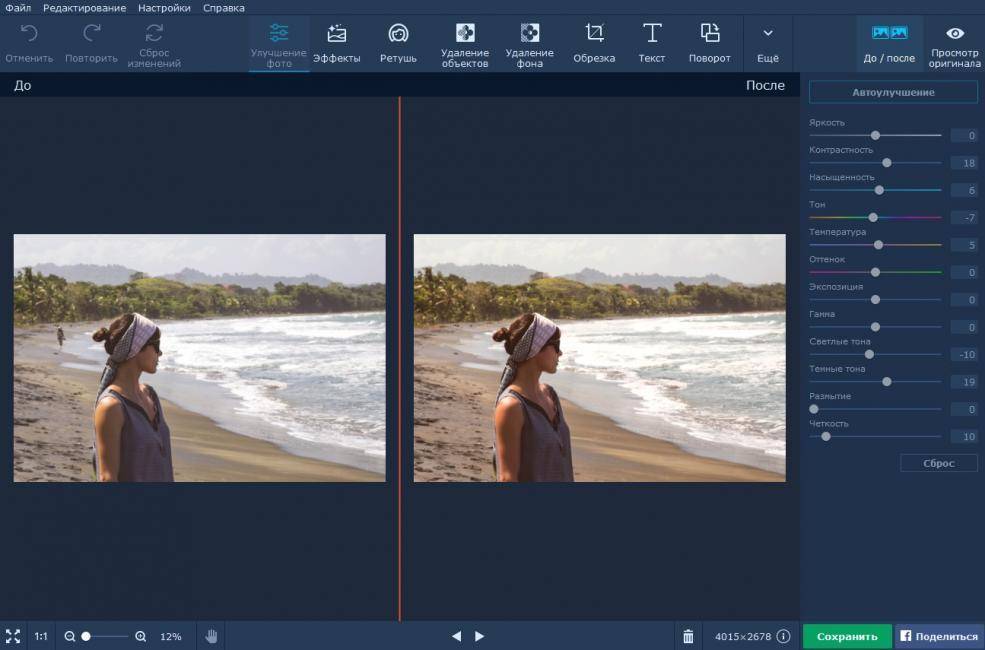Image resolution: width=985 pixels, height=650 pixels.
Task: Click the Насыщенность value field showing 6
Action: 964,190
